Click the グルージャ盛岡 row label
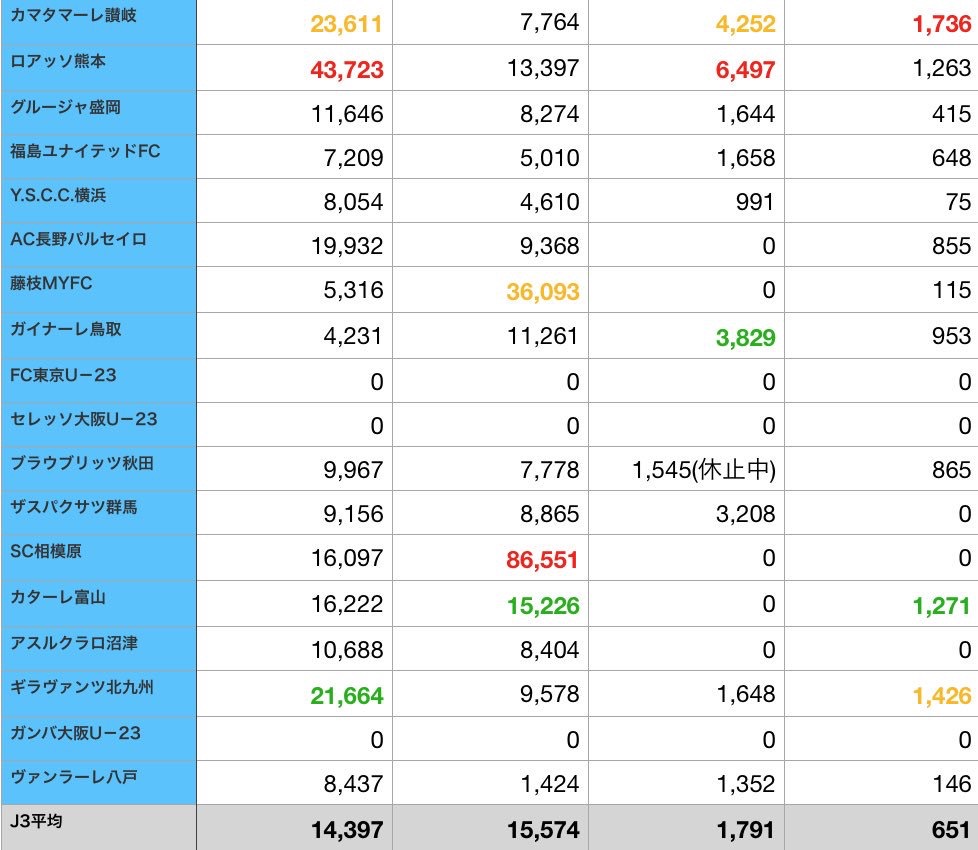The width and height of the screenshot is (978, 850). click(98, 112)
